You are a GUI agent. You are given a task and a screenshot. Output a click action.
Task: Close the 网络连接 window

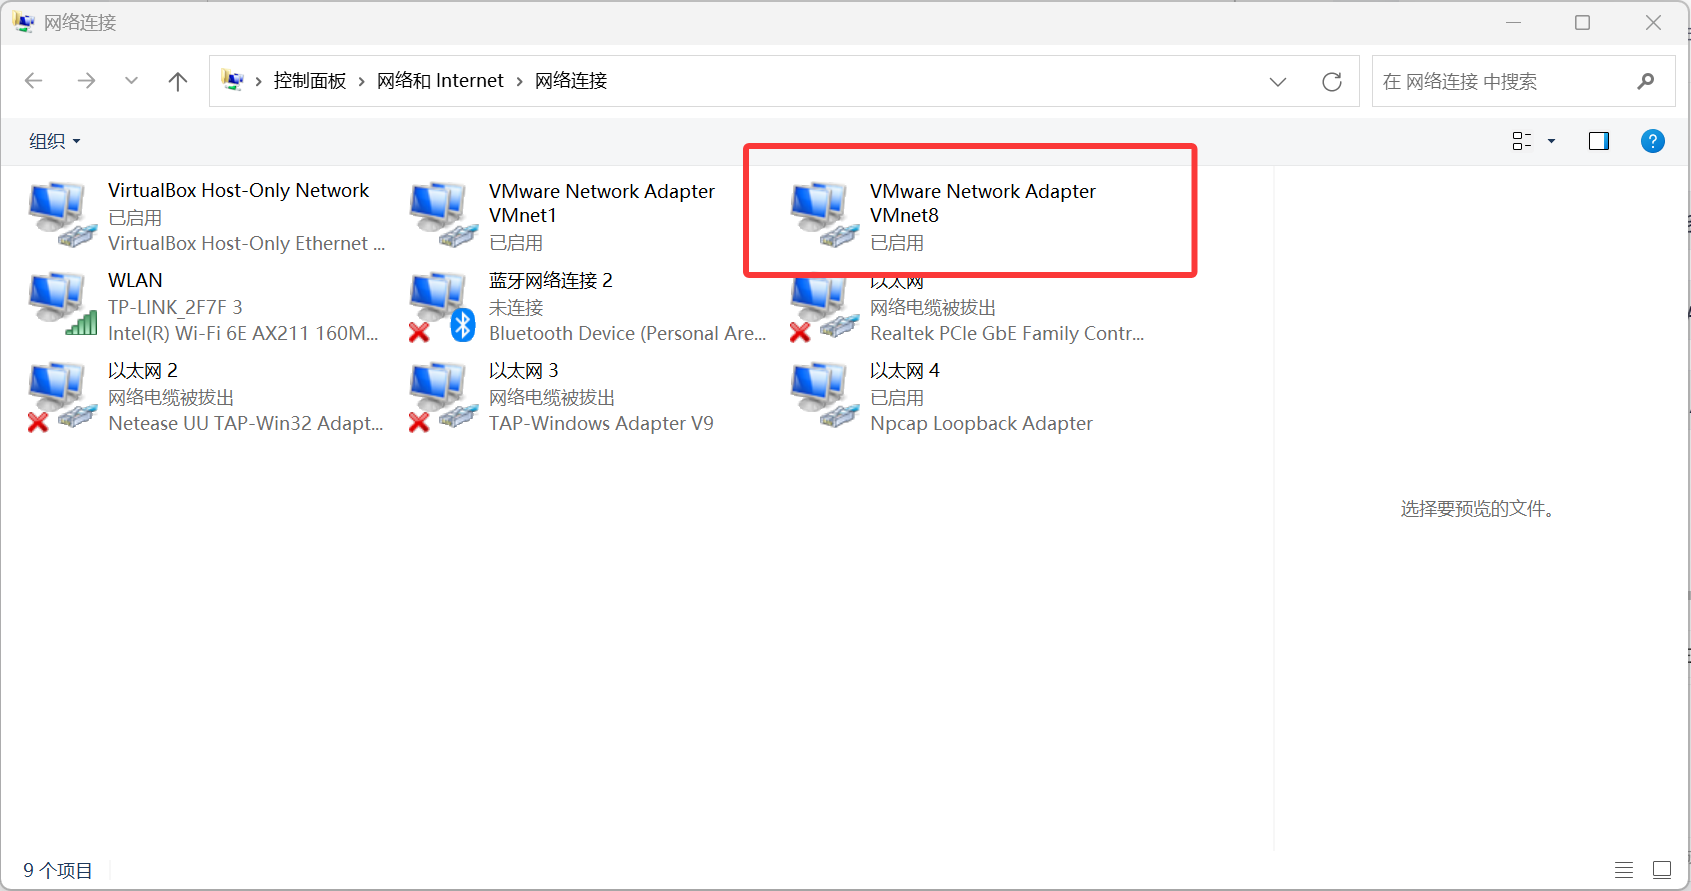pos(1653,22)
